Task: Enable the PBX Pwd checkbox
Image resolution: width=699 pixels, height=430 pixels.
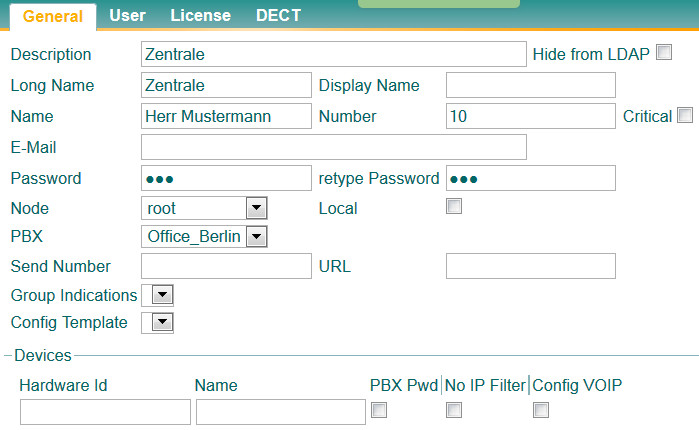Action: pos(379,410)
